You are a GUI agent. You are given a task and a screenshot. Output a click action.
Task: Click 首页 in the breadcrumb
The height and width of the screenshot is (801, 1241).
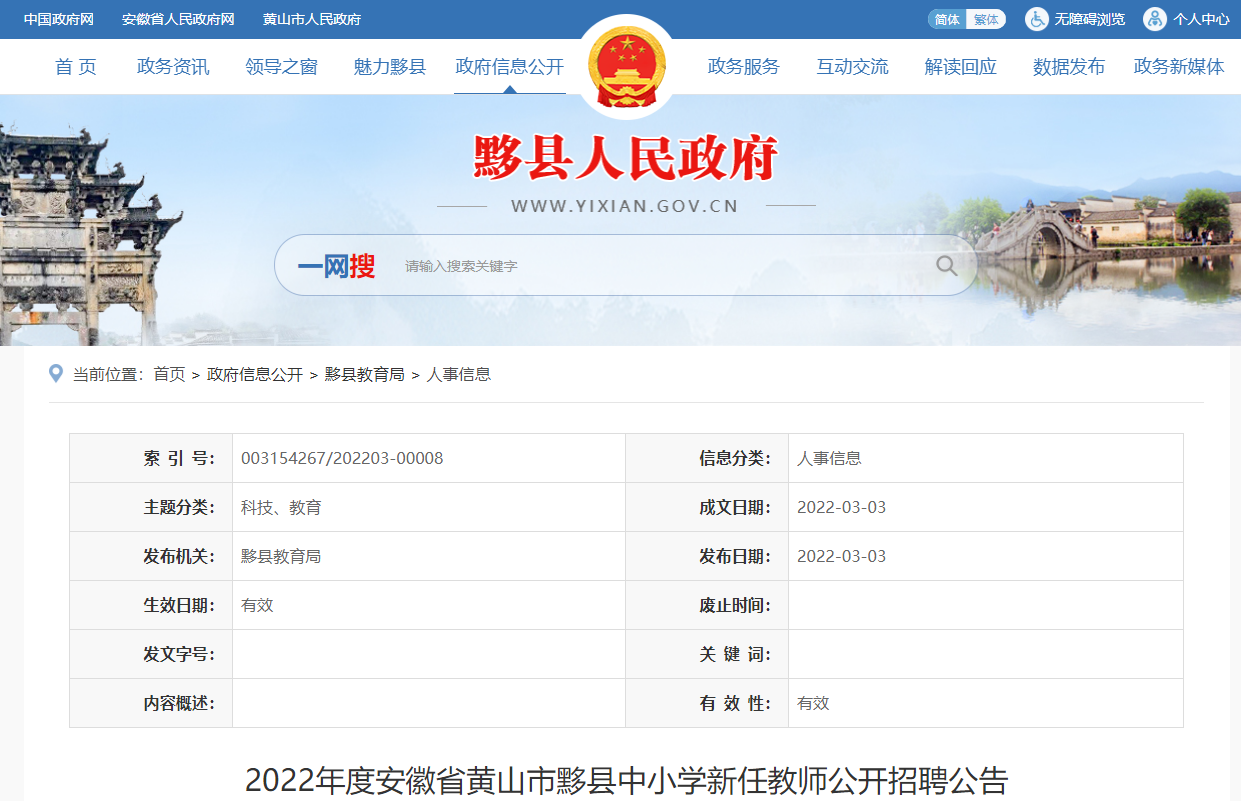[x=169, y=374]
